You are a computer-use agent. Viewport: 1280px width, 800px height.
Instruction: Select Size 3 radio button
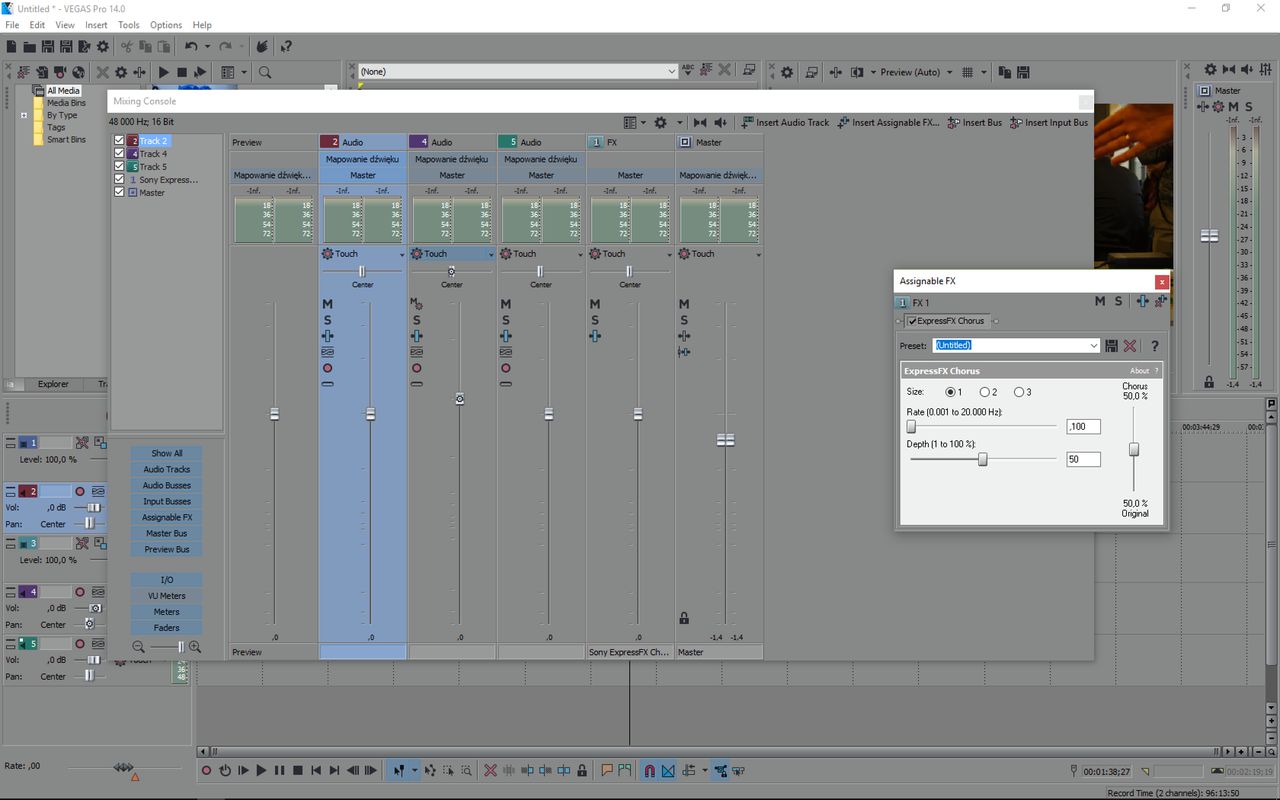pos(1019,392)
